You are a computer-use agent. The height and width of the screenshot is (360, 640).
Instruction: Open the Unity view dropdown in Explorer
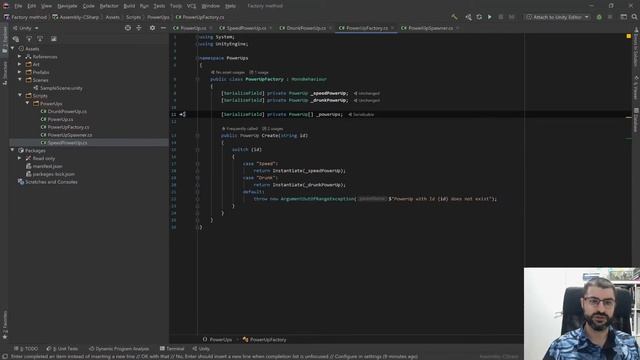pyautogui.click(x=26, y=28)
